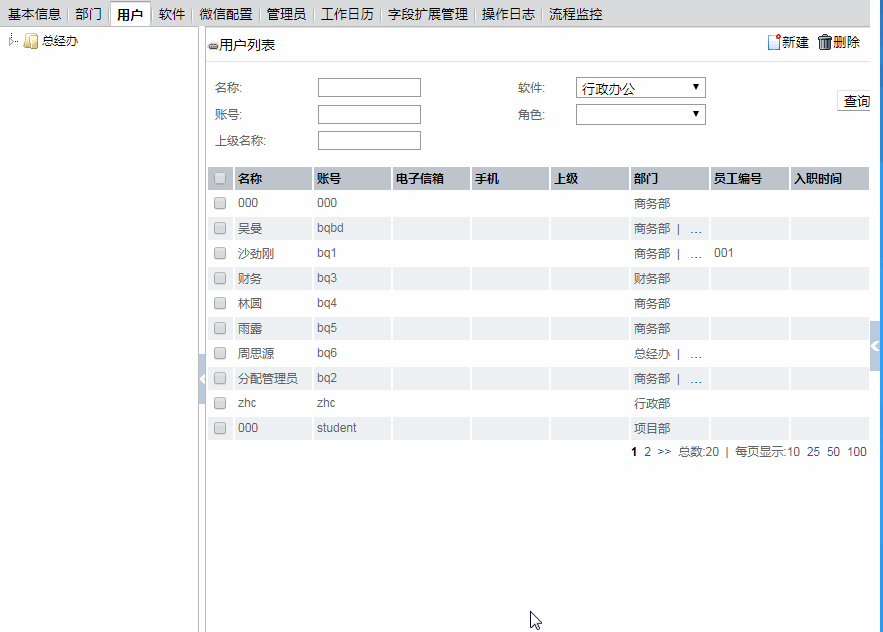Go to page 2 of results
This screenshot has height=632, width=883.
click(647, 452)
